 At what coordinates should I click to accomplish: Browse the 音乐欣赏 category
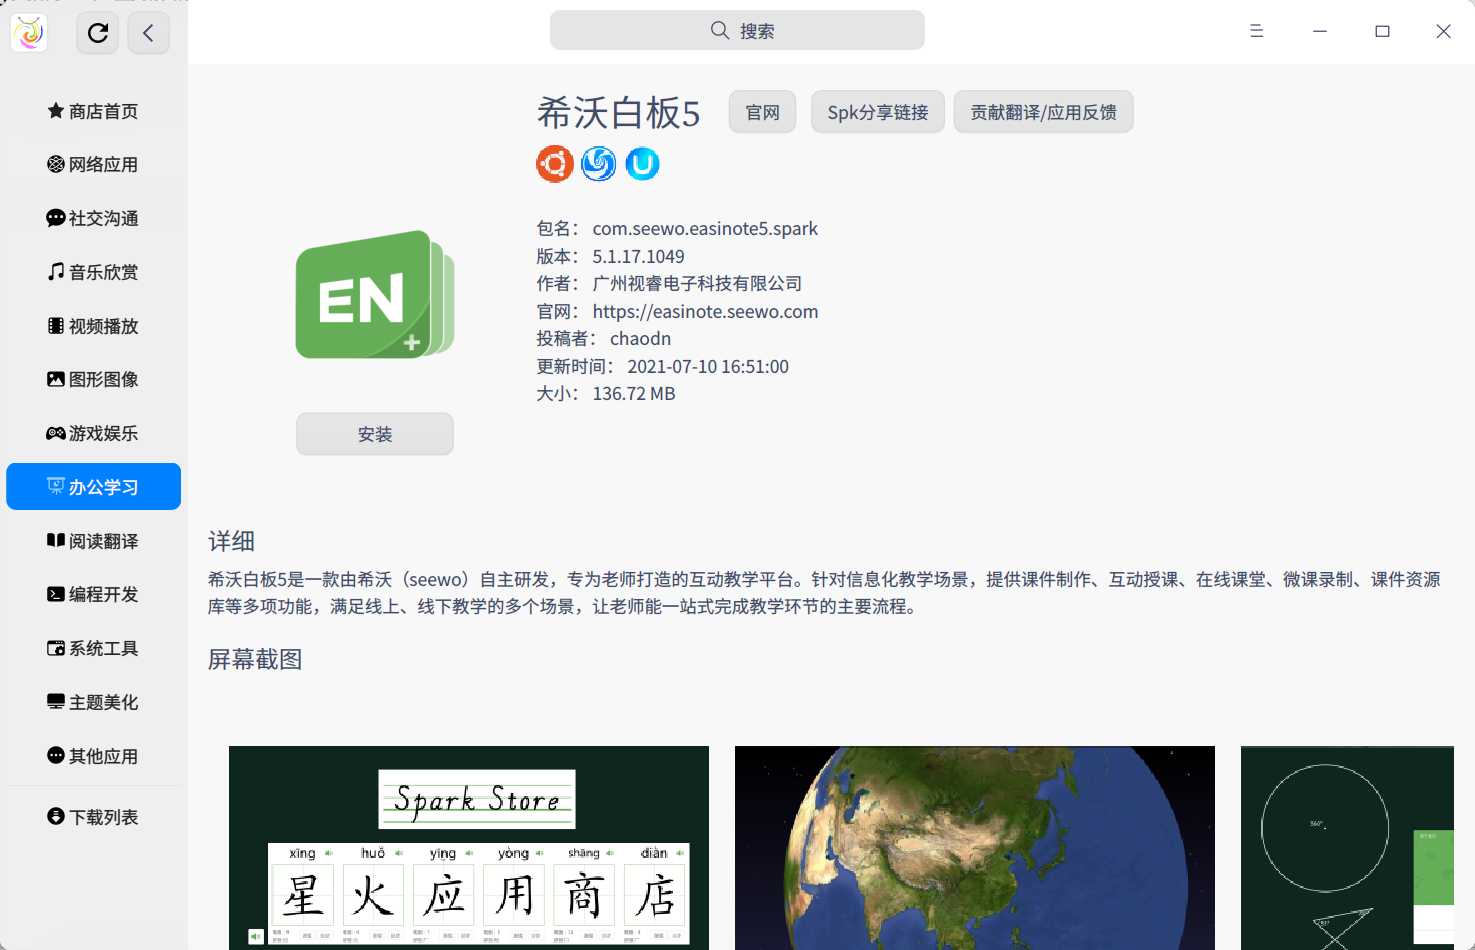click(94, 272)
